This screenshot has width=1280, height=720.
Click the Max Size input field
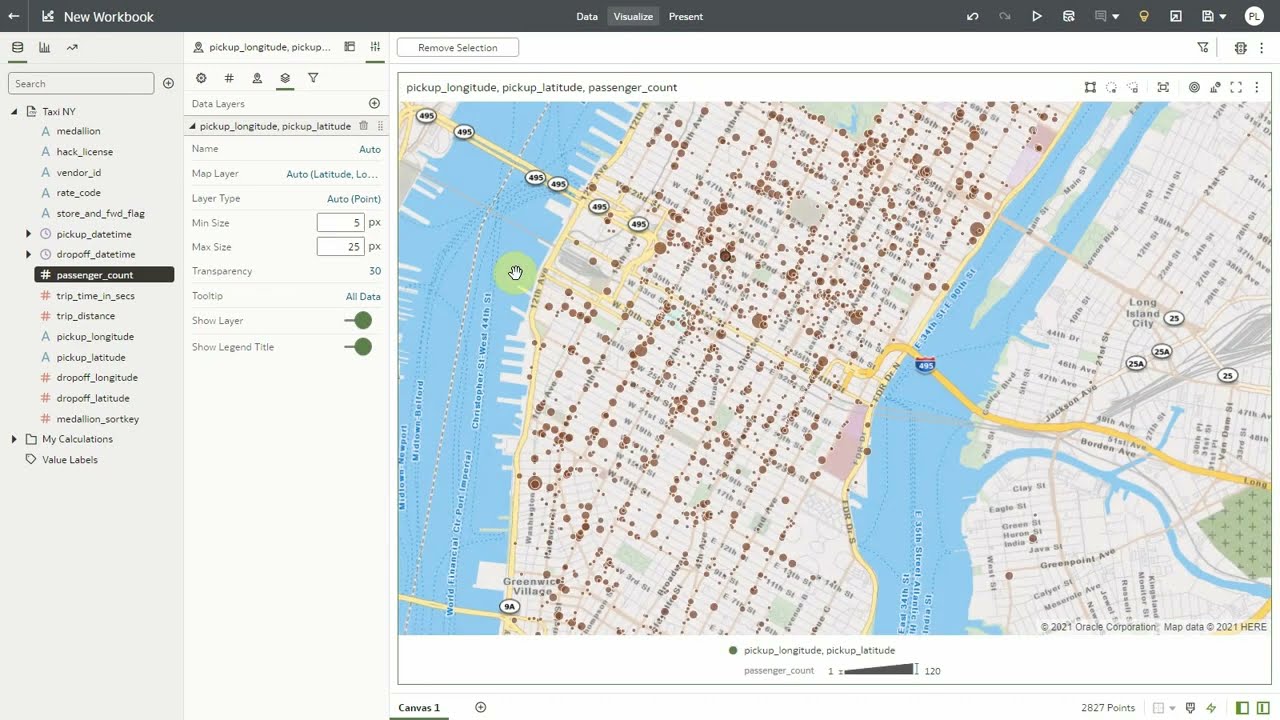[340, 247]
